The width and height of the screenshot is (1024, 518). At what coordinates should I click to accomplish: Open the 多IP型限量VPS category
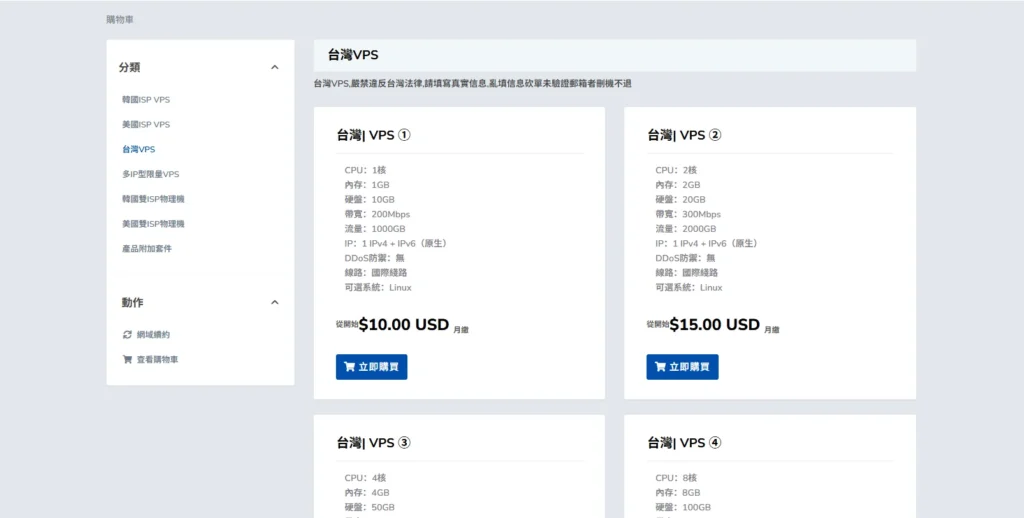150,174
